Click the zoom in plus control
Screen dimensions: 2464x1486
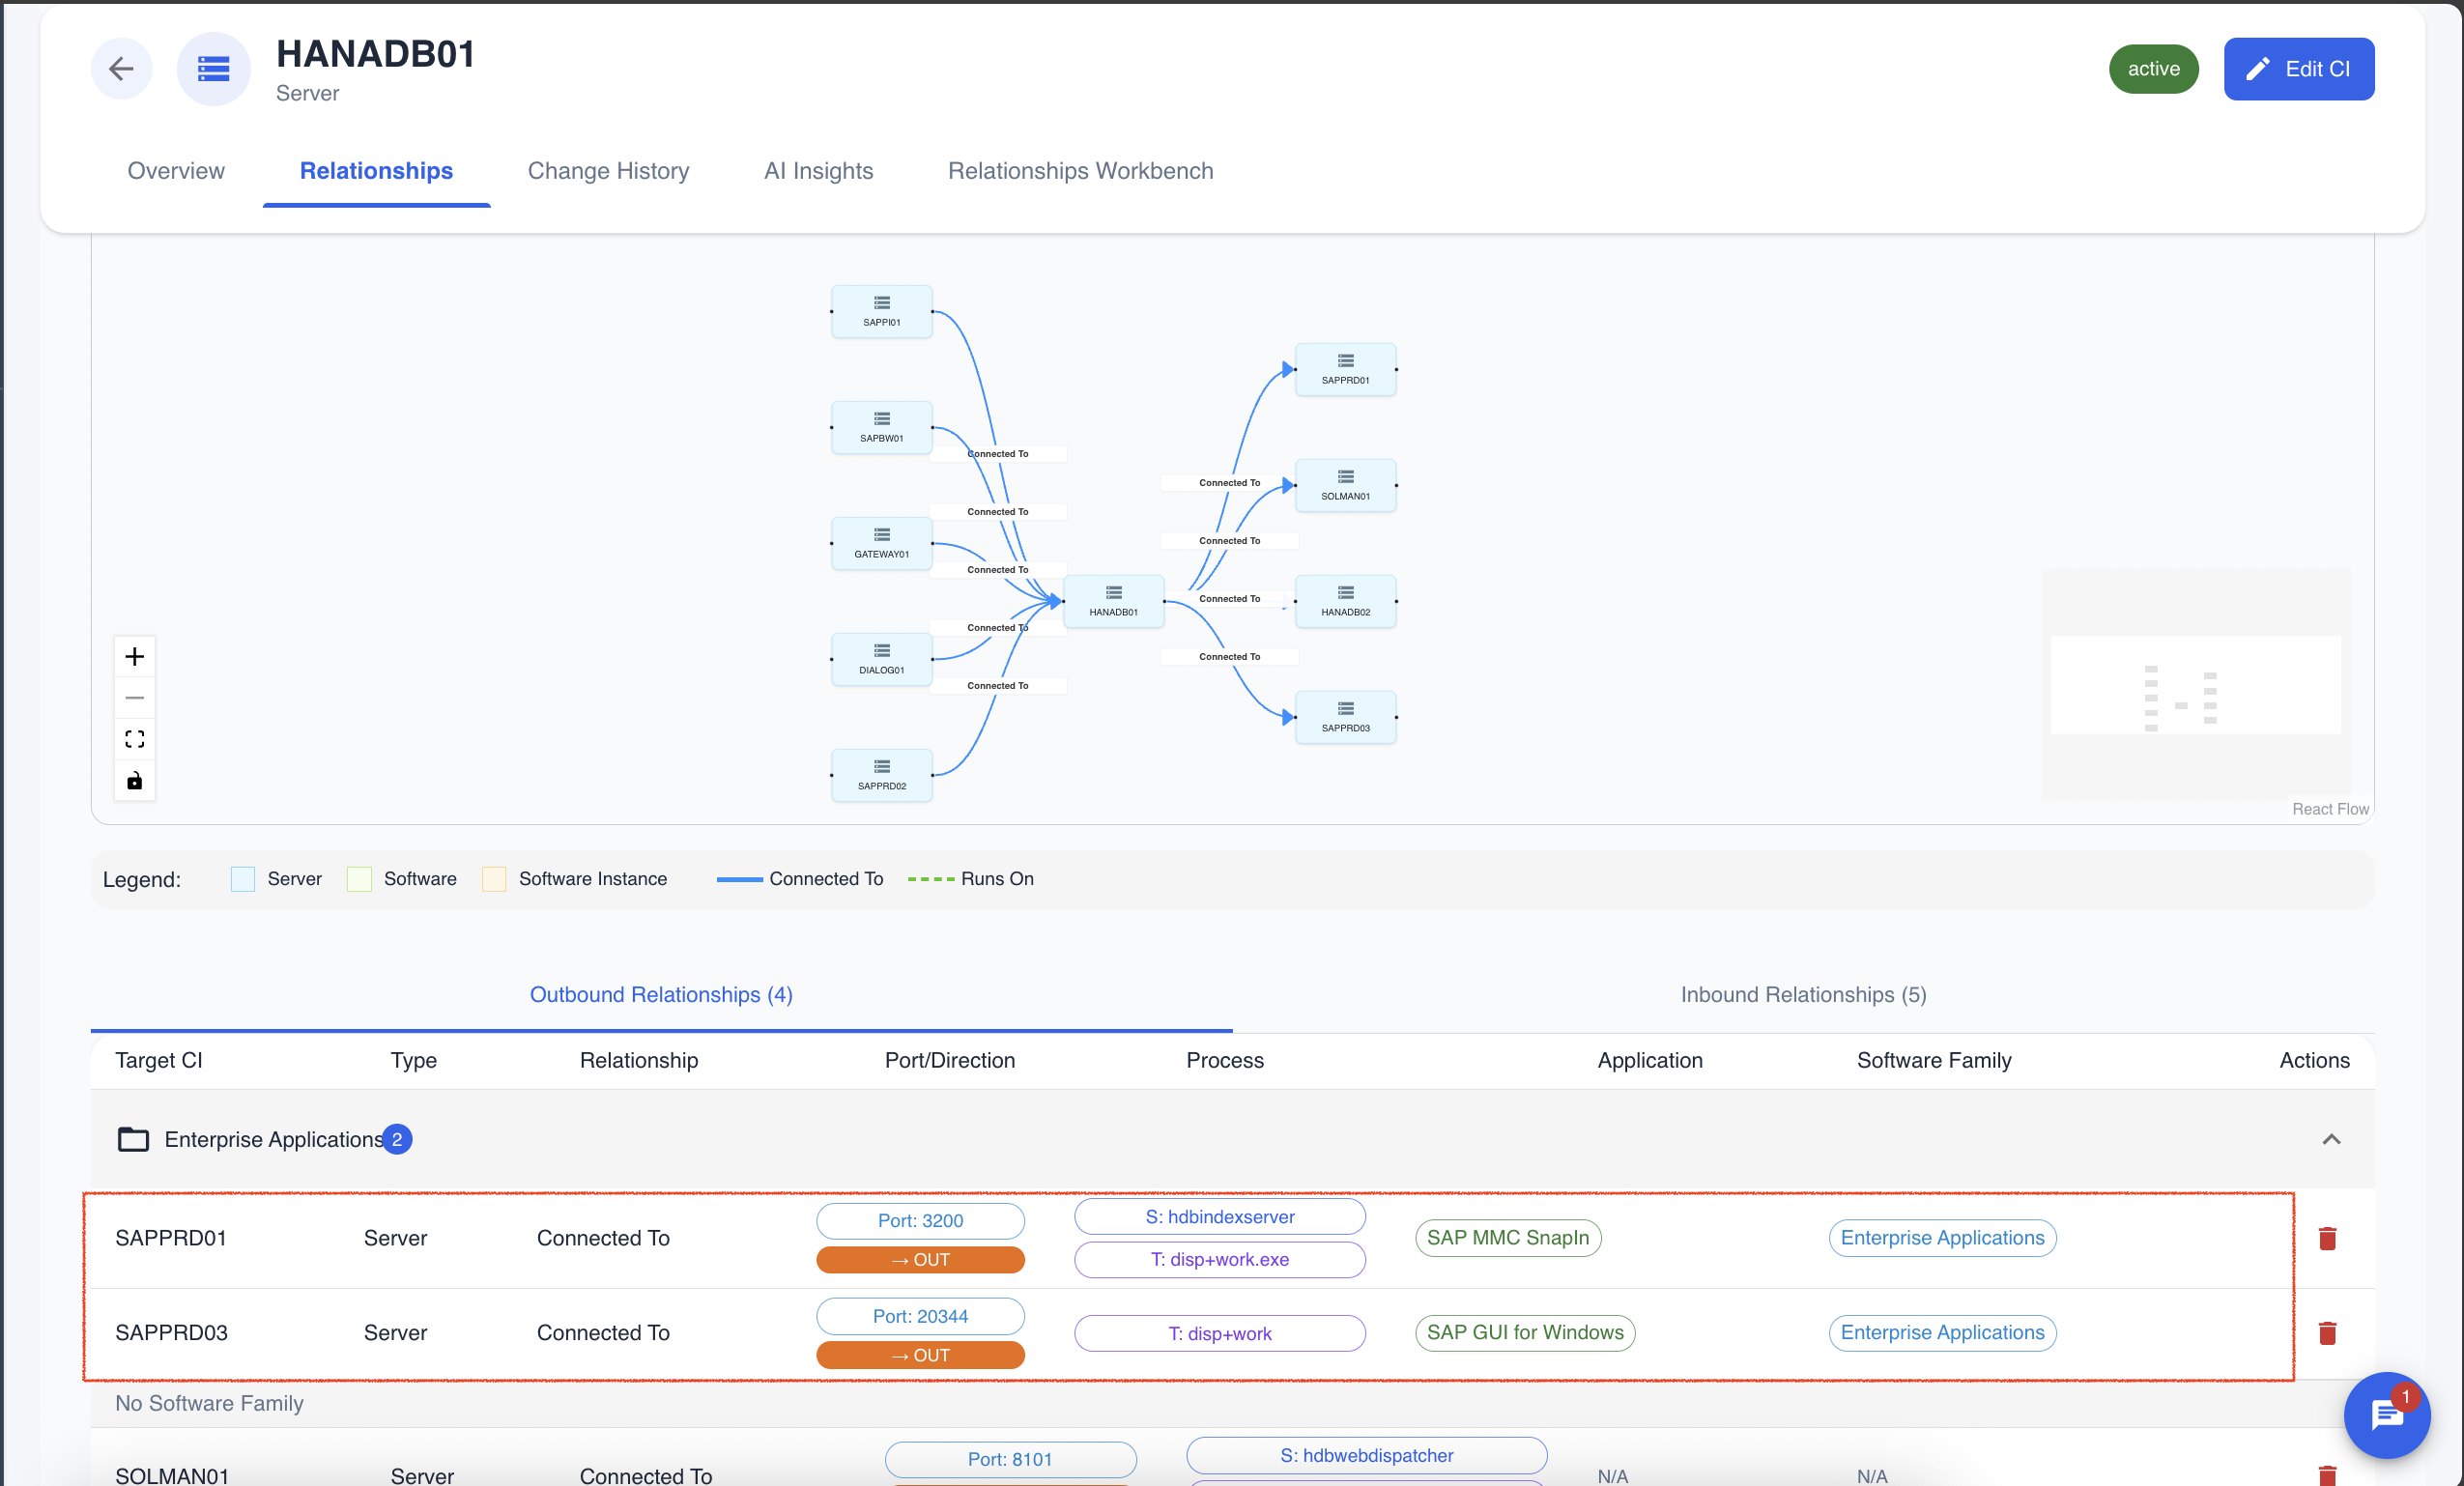click(135, 657)
